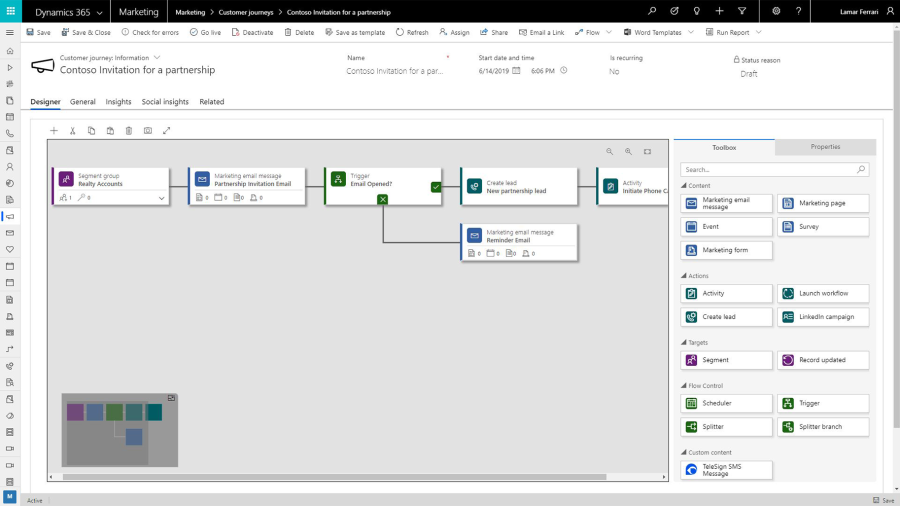Open the Customer journey Information form selector
This screenshot has width=900, height=506.
tap(157, 57)
